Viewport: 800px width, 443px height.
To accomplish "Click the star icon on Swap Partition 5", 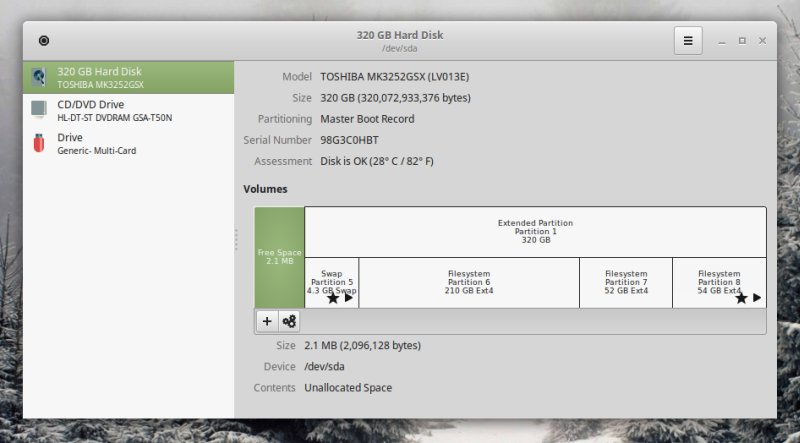I will pos(332,298).
